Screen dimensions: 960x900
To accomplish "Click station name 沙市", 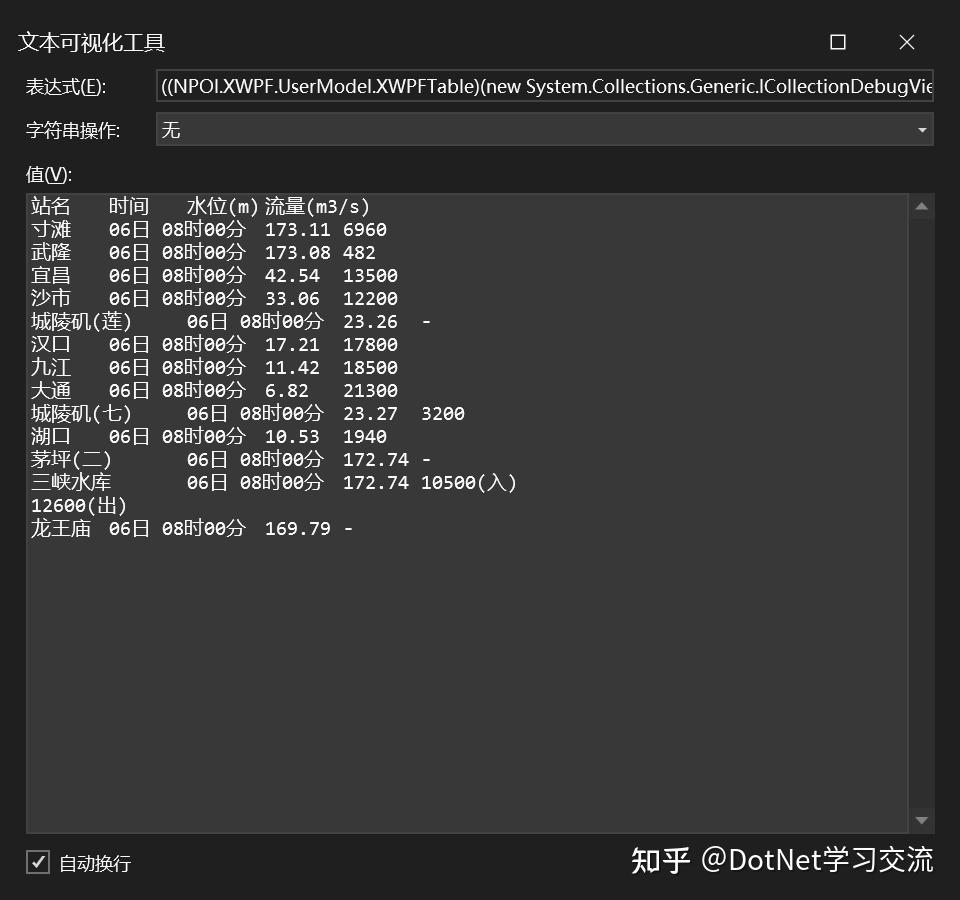I will coord(51,298).
